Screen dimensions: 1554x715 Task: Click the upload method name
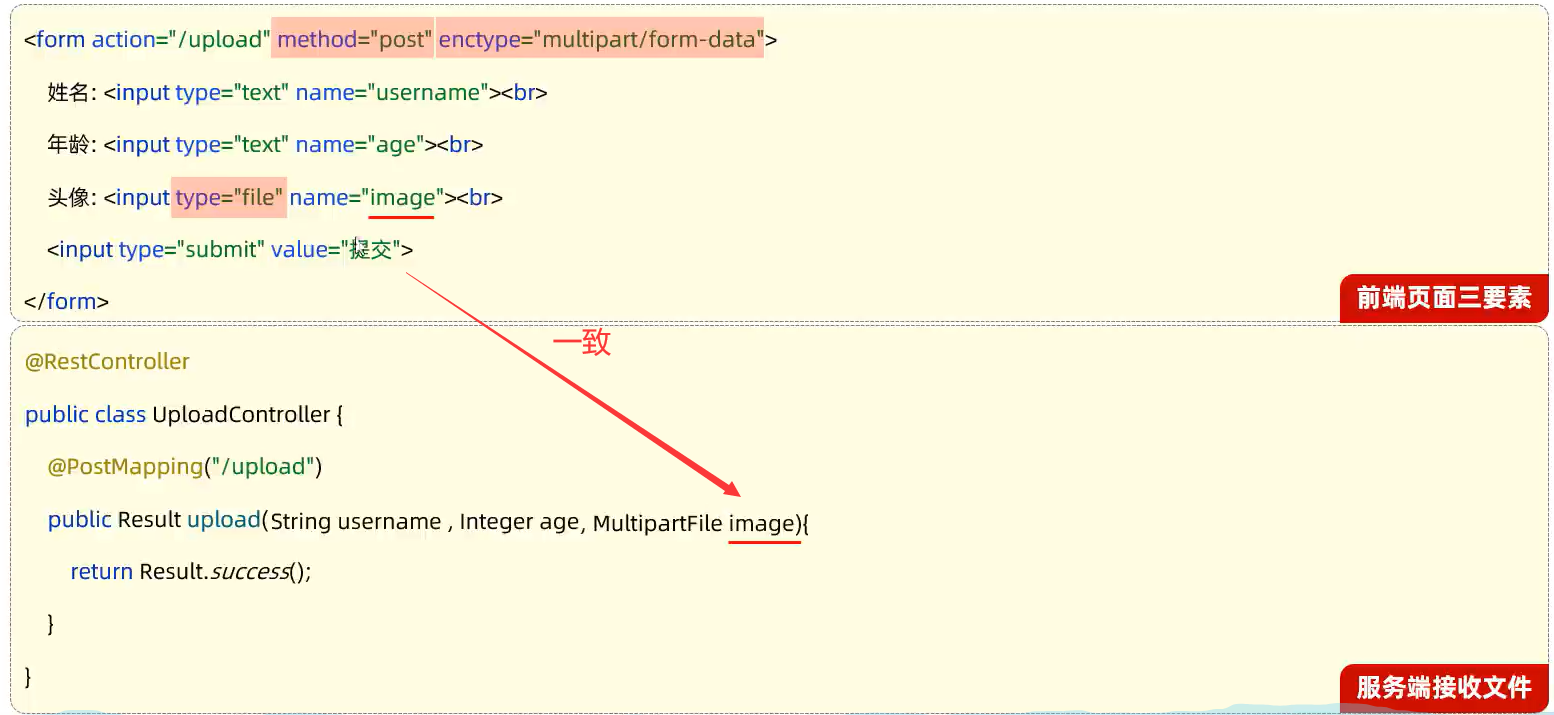(224, 520)
